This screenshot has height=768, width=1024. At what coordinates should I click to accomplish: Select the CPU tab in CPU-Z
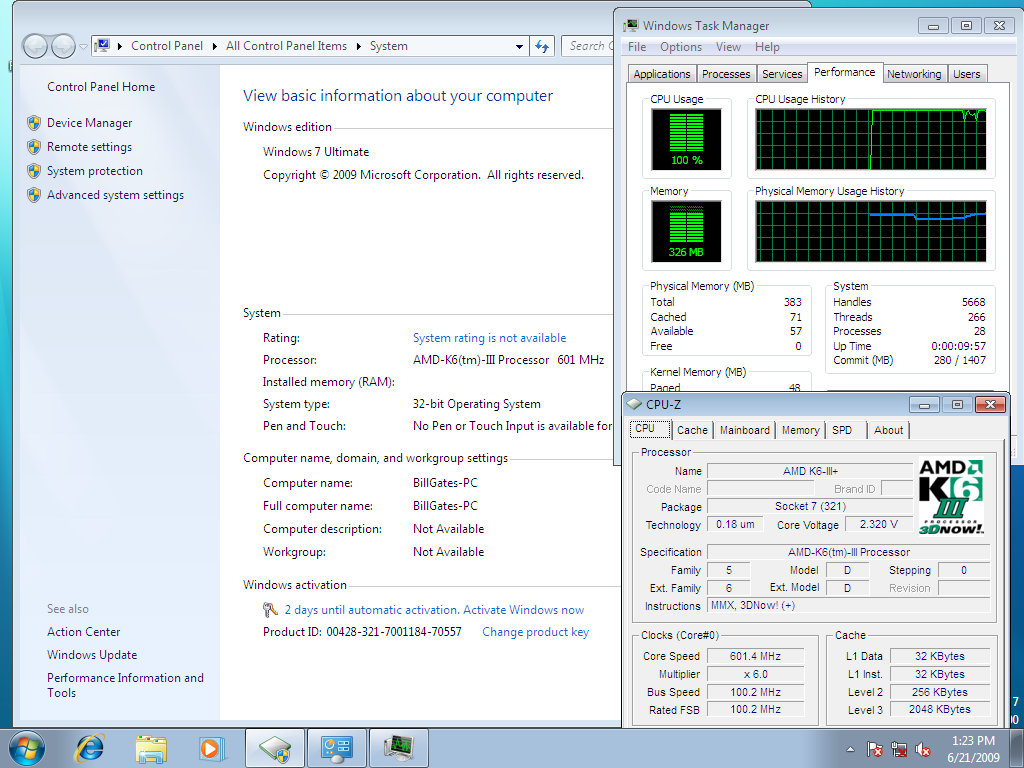(650, 429)
